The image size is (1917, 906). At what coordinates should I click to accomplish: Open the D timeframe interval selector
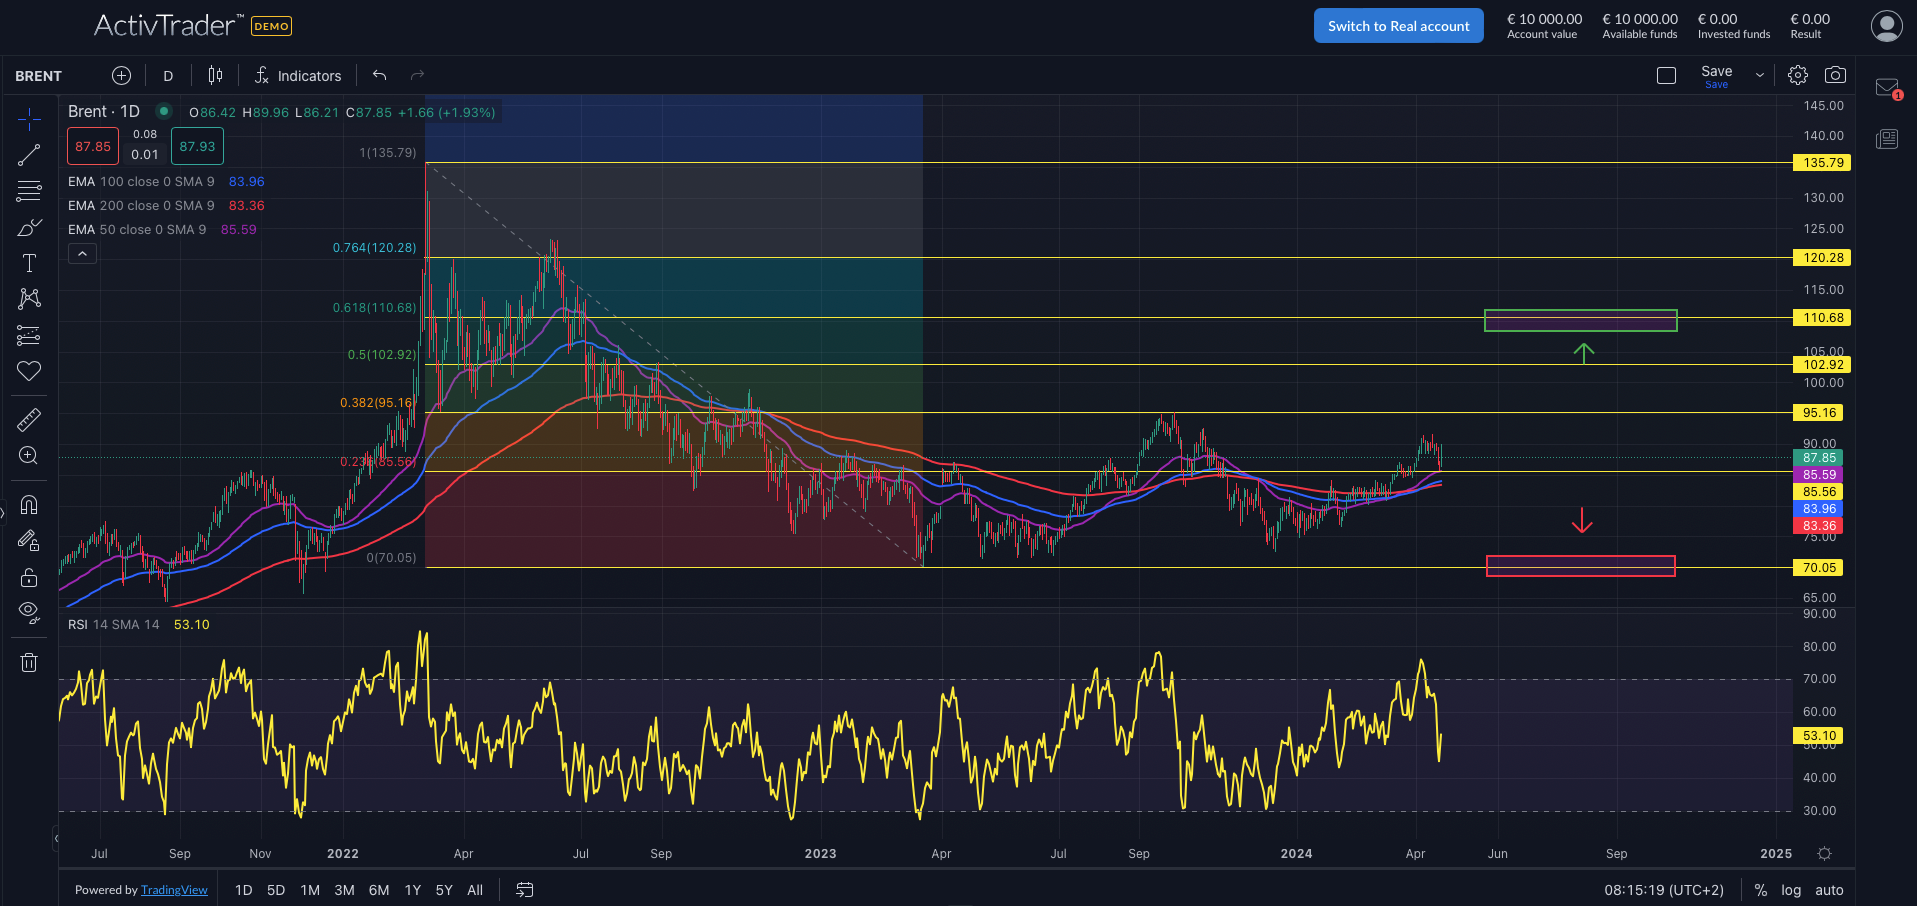click(x=168, y=76)
